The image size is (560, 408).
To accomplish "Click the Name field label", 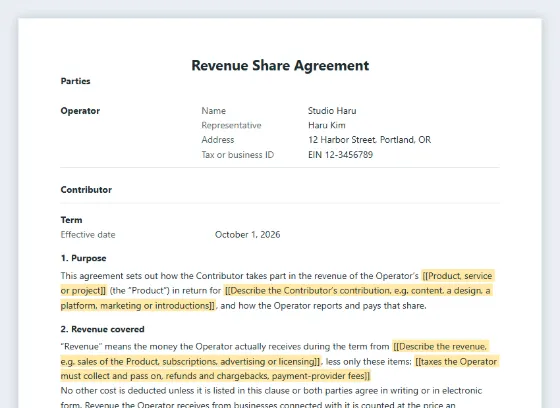I will 214,111.
